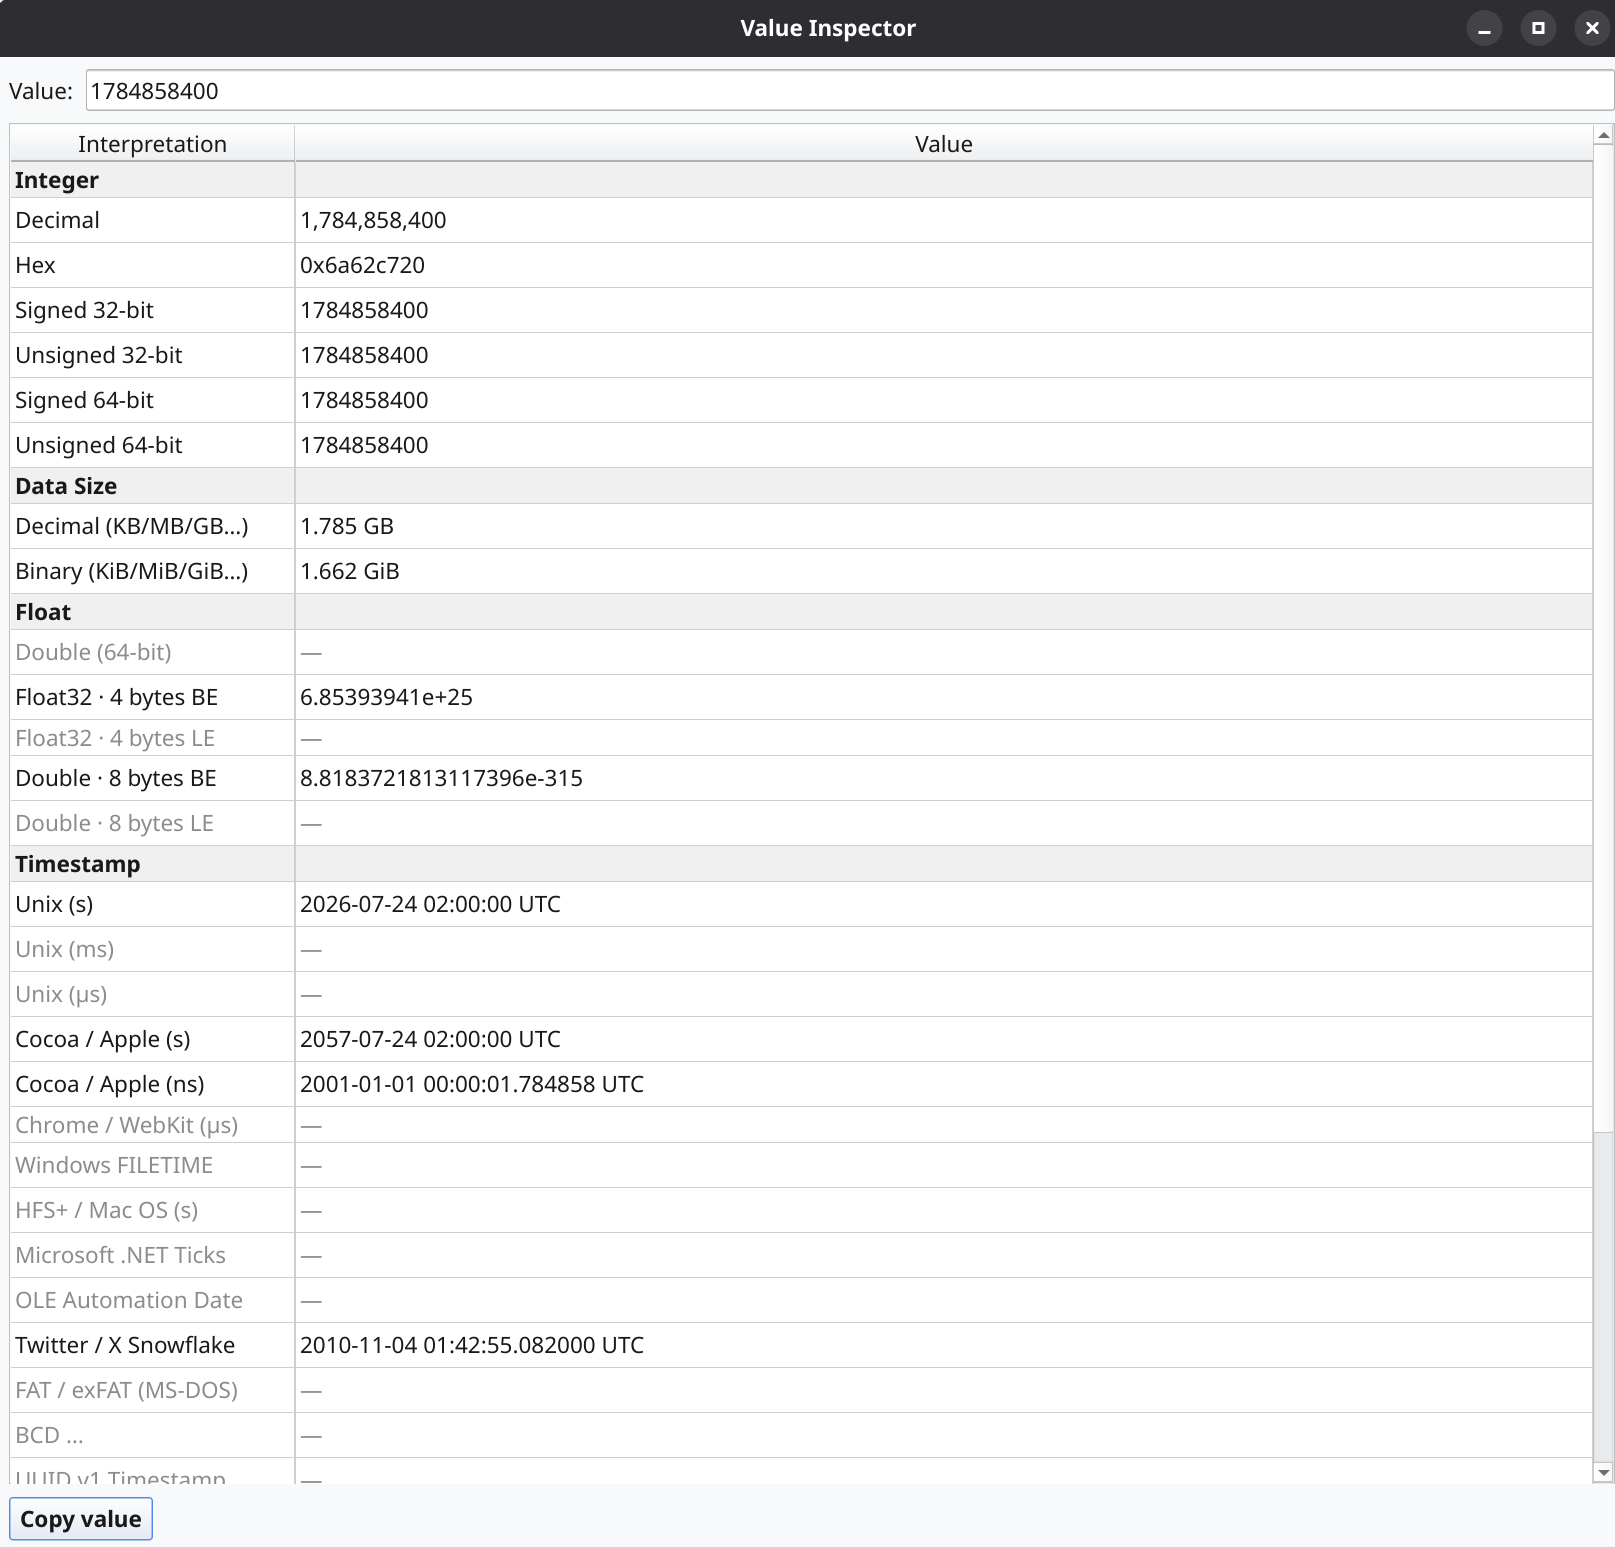
Task: Select the Float group row
Action: point(801,612)
